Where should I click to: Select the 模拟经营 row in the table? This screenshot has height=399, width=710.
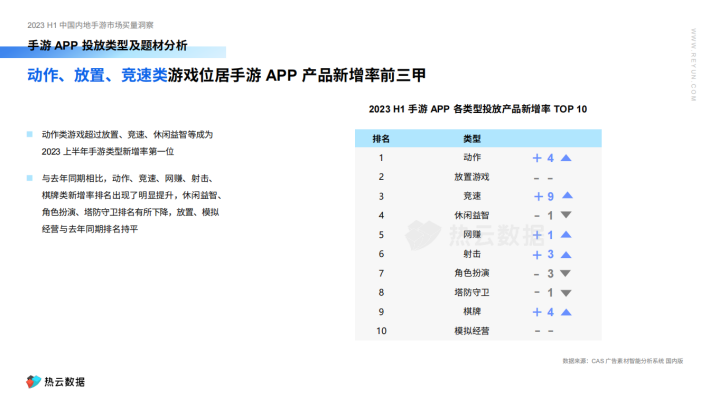click(x=478, y=331)
